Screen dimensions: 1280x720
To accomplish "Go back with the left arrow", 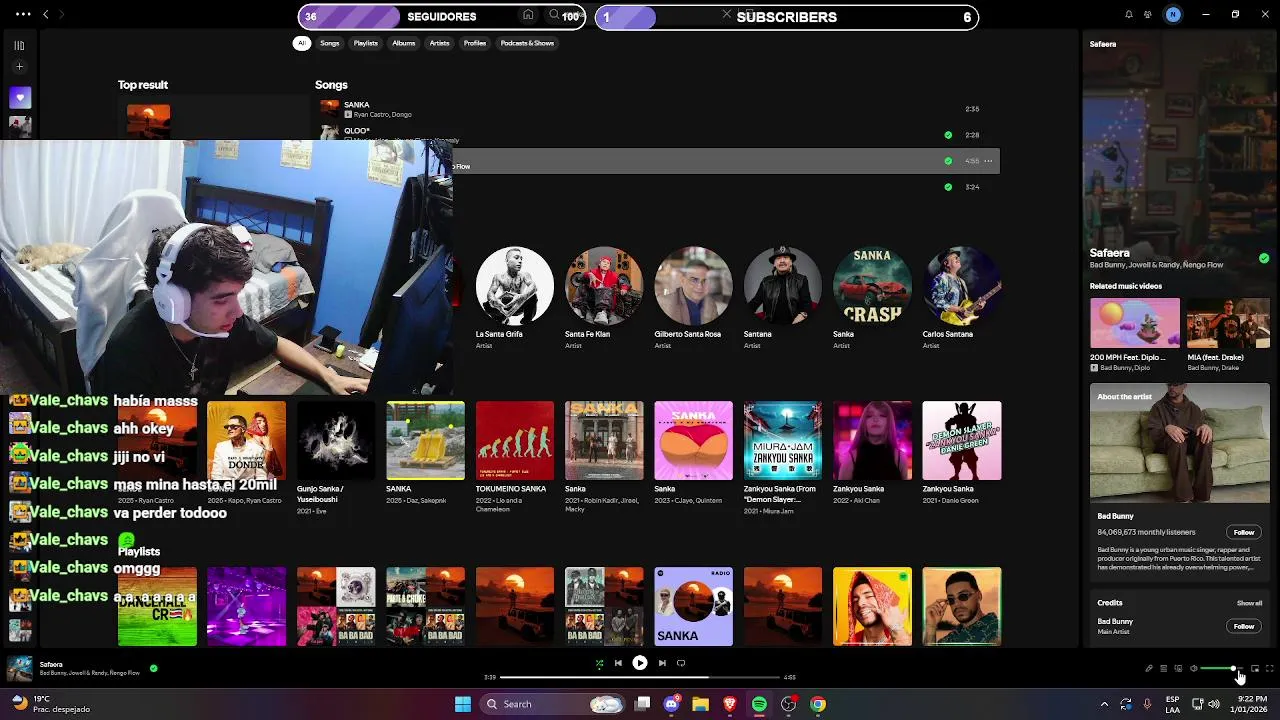I will [x=45, y=15].
